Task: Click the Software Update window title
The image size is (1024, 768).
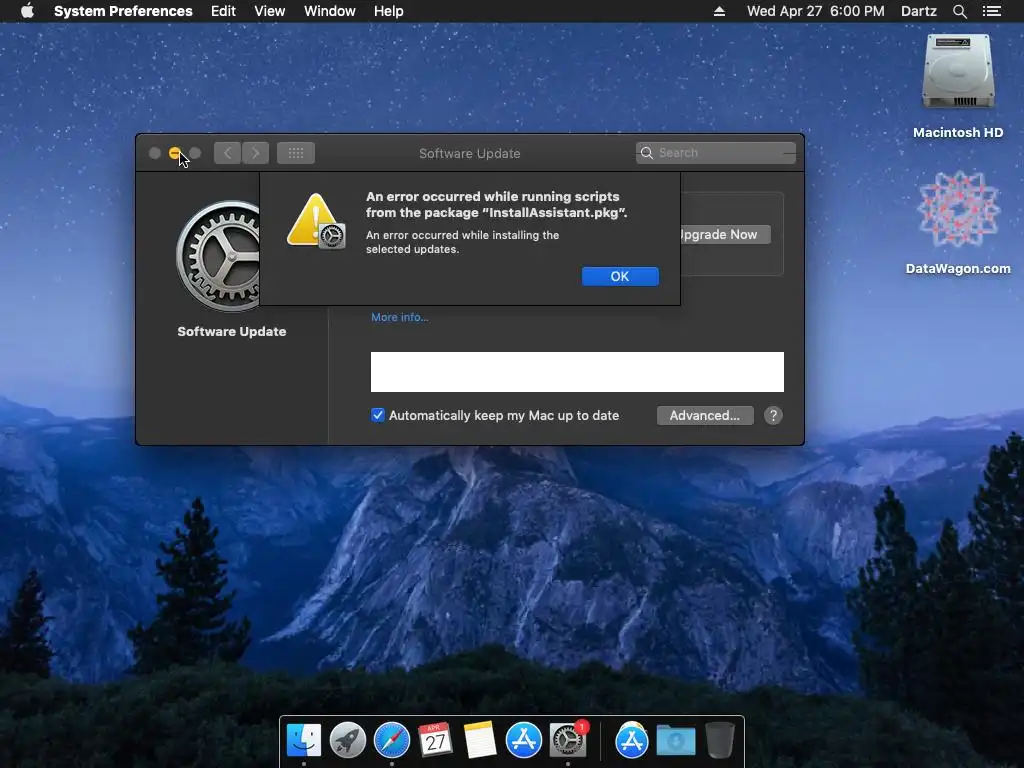Action: coord(470,153)
